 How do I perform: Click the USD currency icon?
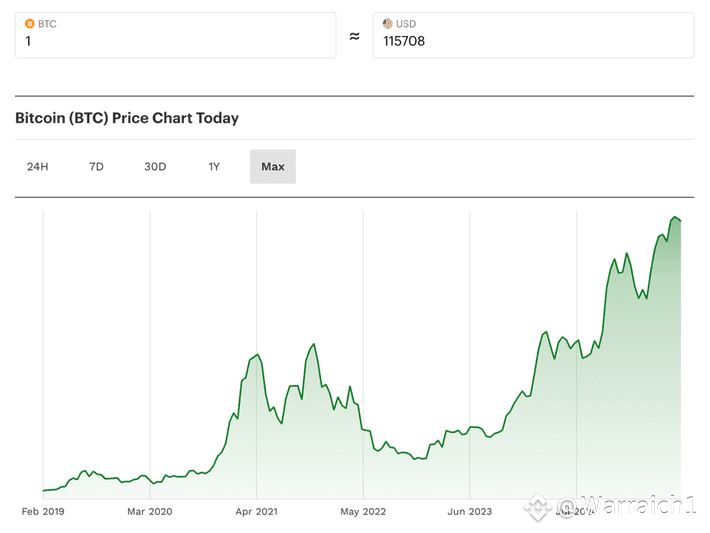387,24
